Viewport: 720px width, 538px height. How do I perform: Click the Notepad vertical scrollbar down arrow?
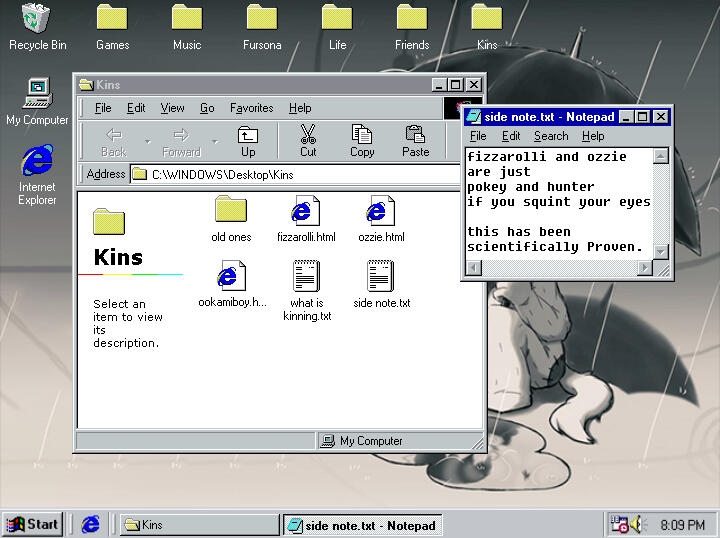tap(660, 252)
